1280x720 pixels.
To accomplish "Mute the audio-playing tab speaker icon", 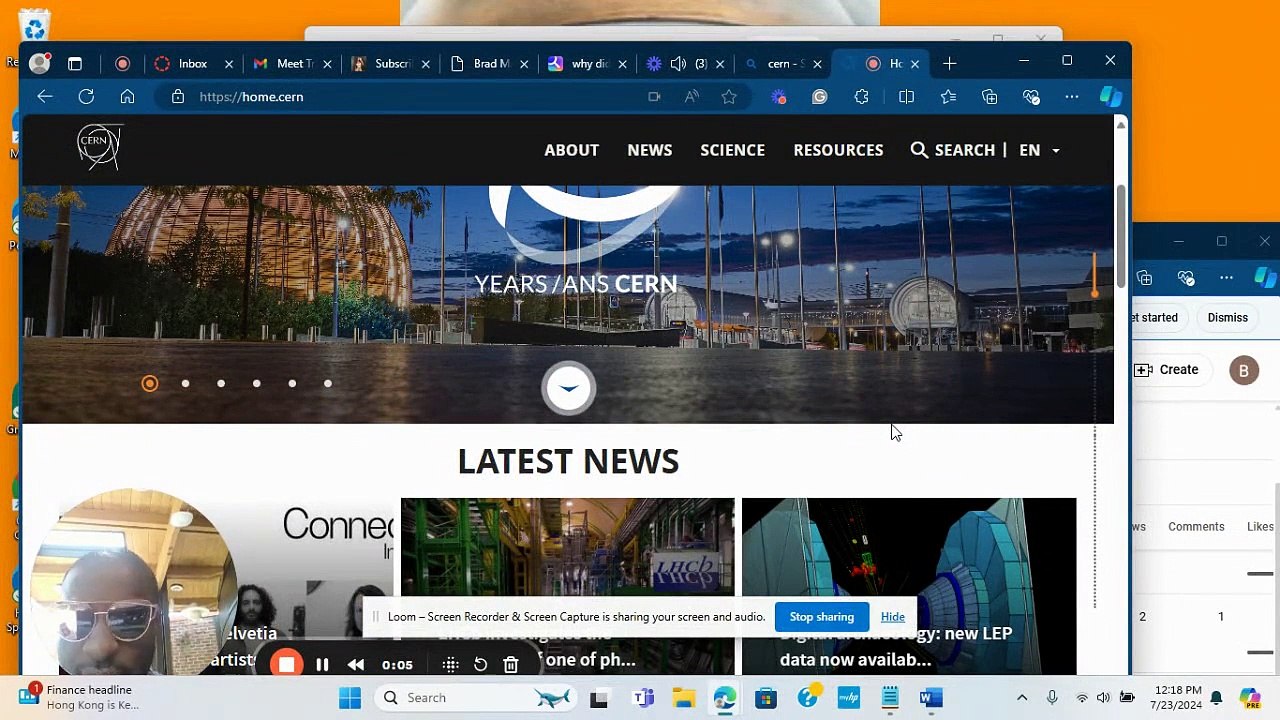I will coord(678,63).
